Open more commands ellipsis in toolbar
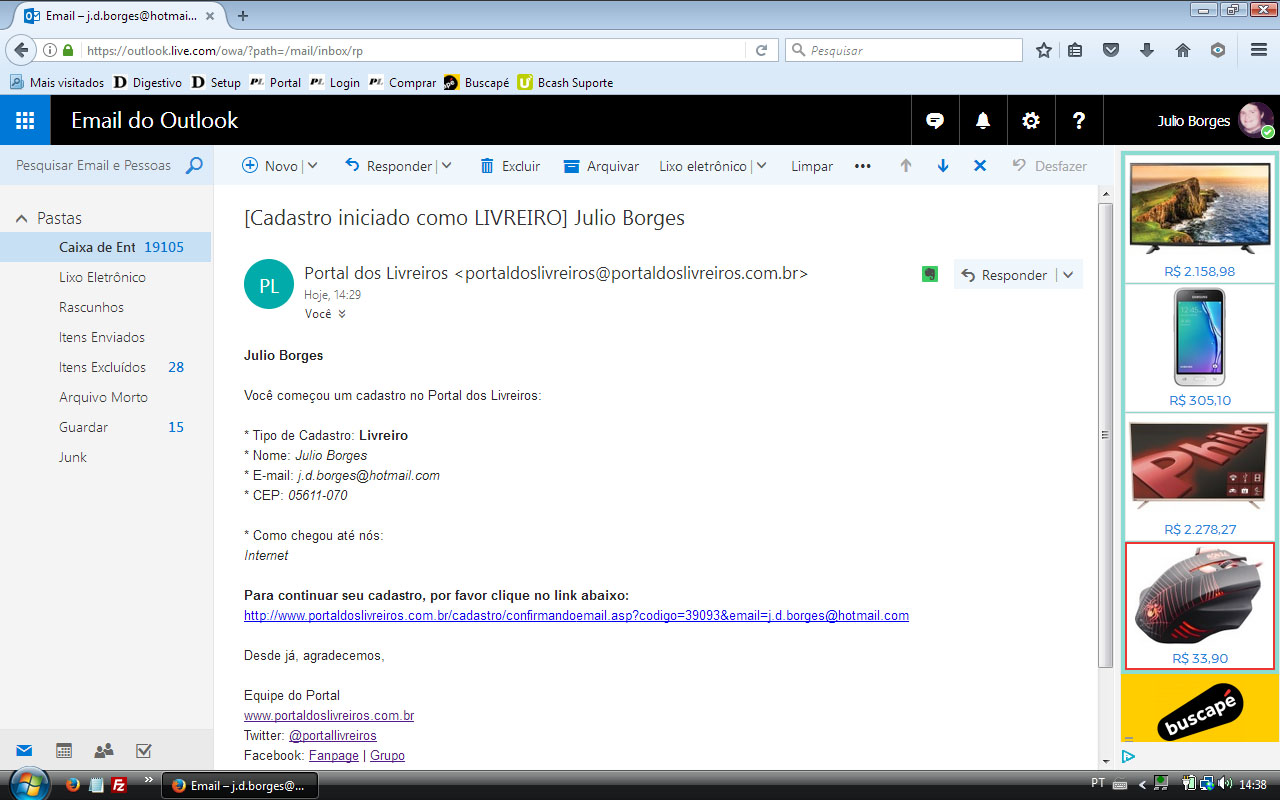The image size is (1280, 800). [863, 166]
